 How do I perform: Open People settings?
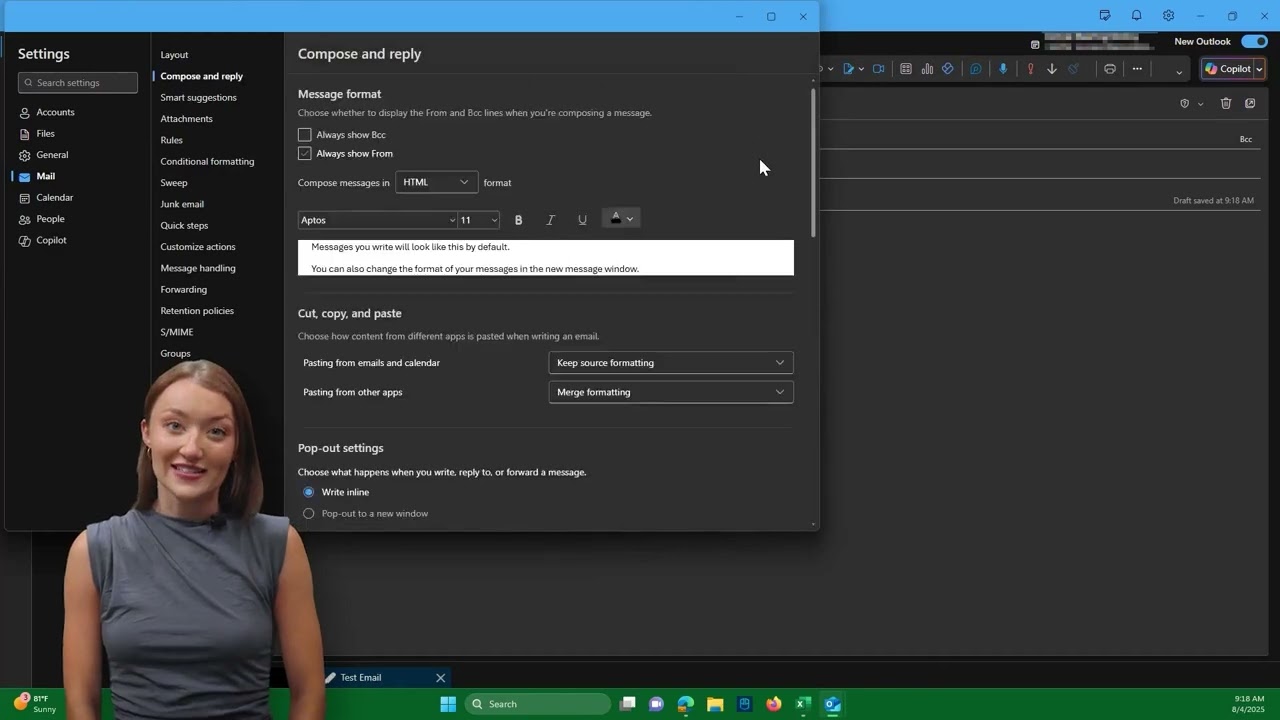[50, 219]
